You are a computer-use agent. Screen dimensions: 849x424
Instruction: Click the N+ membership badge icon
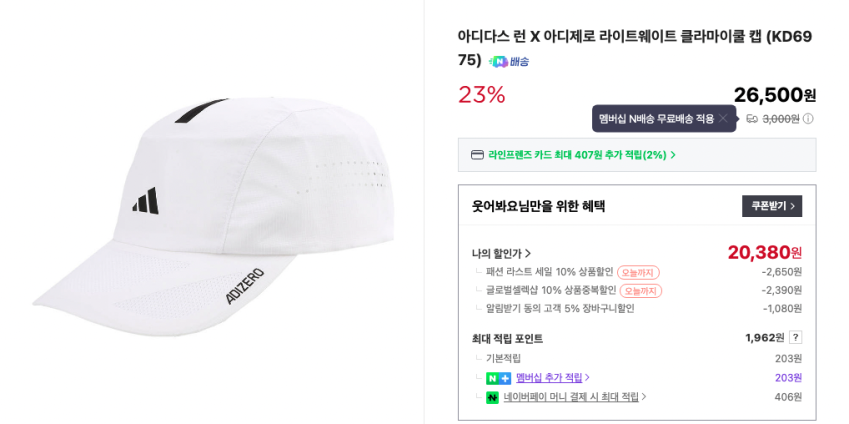(498, 378)
